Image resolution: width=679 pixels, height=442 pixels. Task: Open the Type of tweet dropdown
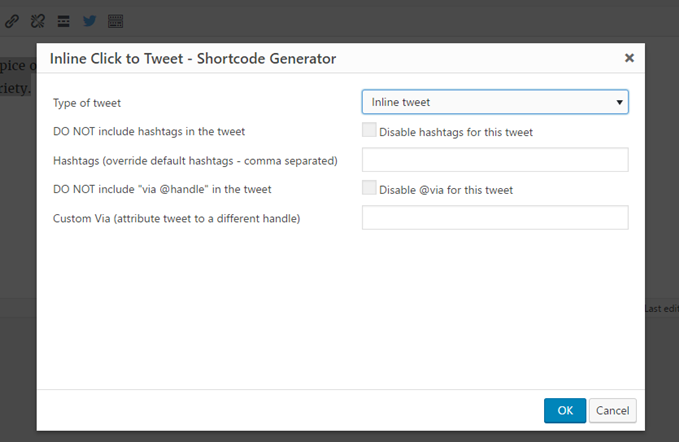point(495,102)
